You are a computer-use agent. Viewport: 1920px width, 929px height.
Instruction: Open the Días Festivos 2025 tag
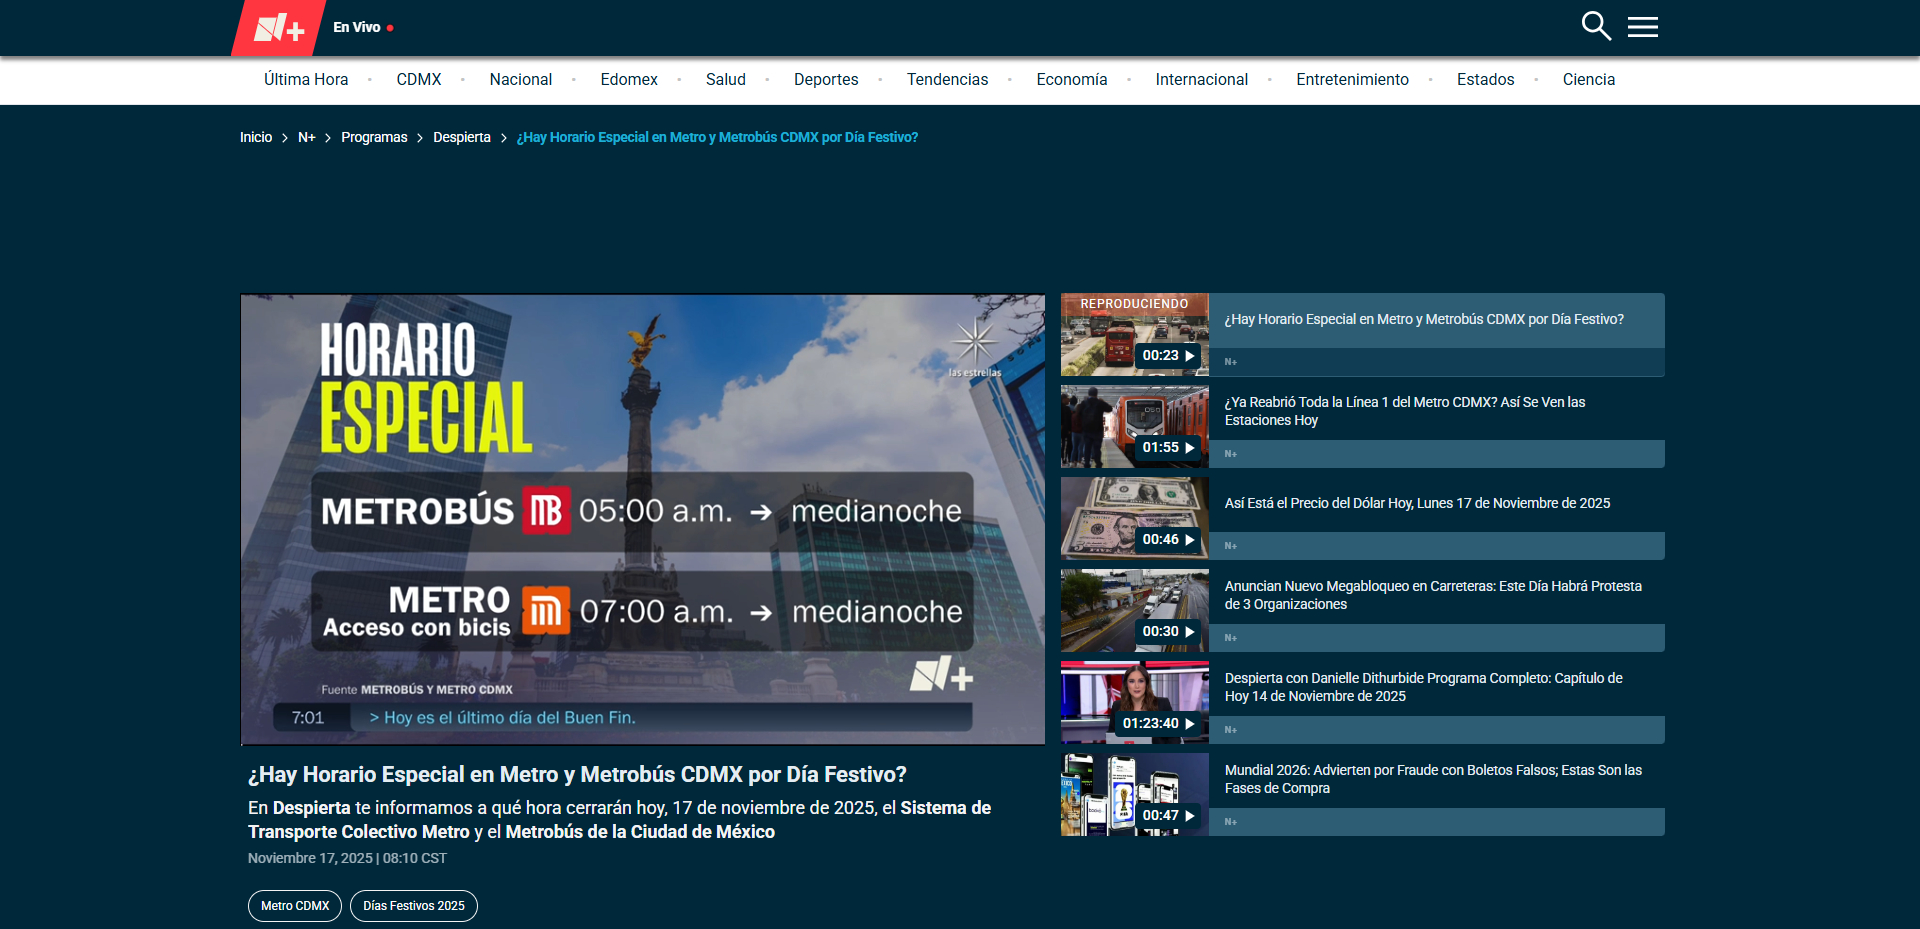[414, 906]
